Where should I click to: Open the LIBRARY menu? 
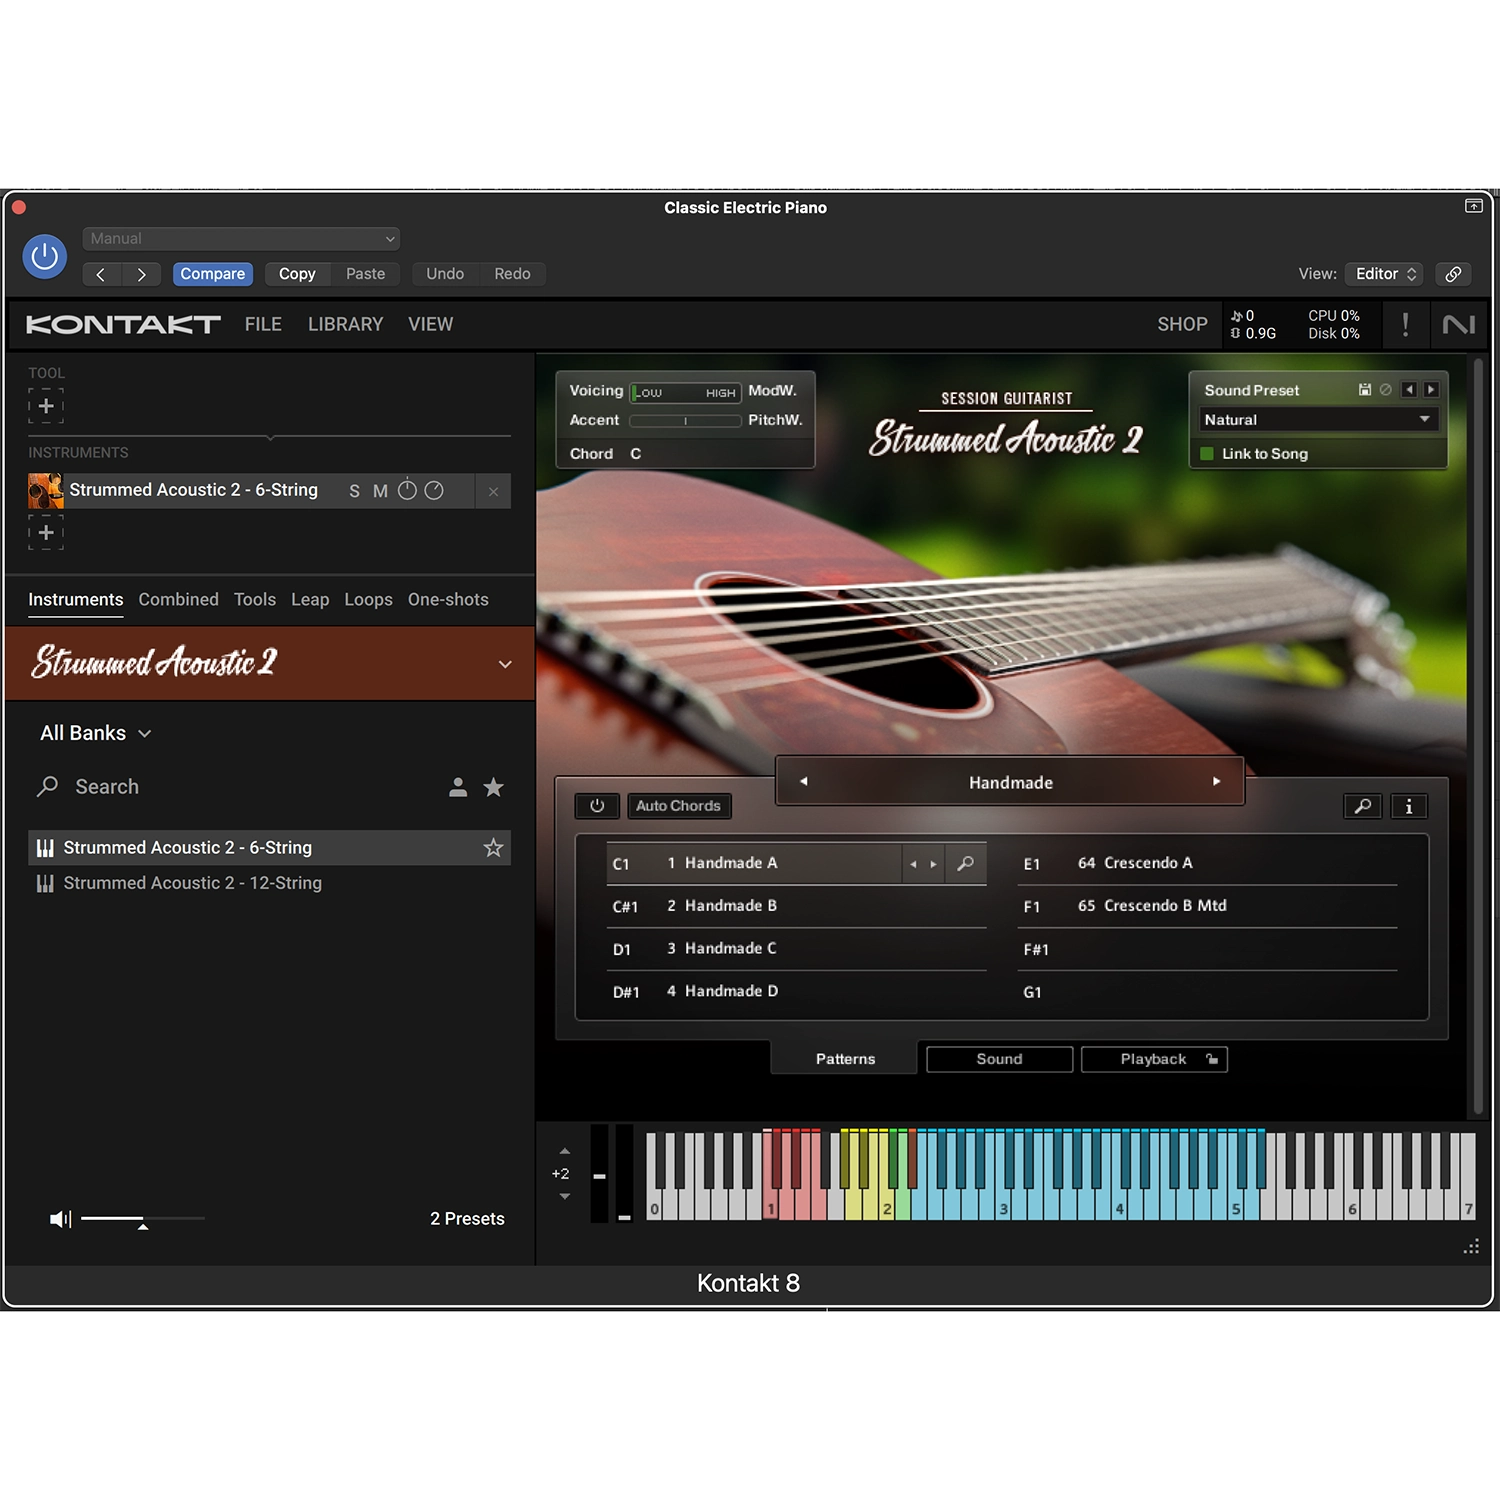click(x=345, y=324)
